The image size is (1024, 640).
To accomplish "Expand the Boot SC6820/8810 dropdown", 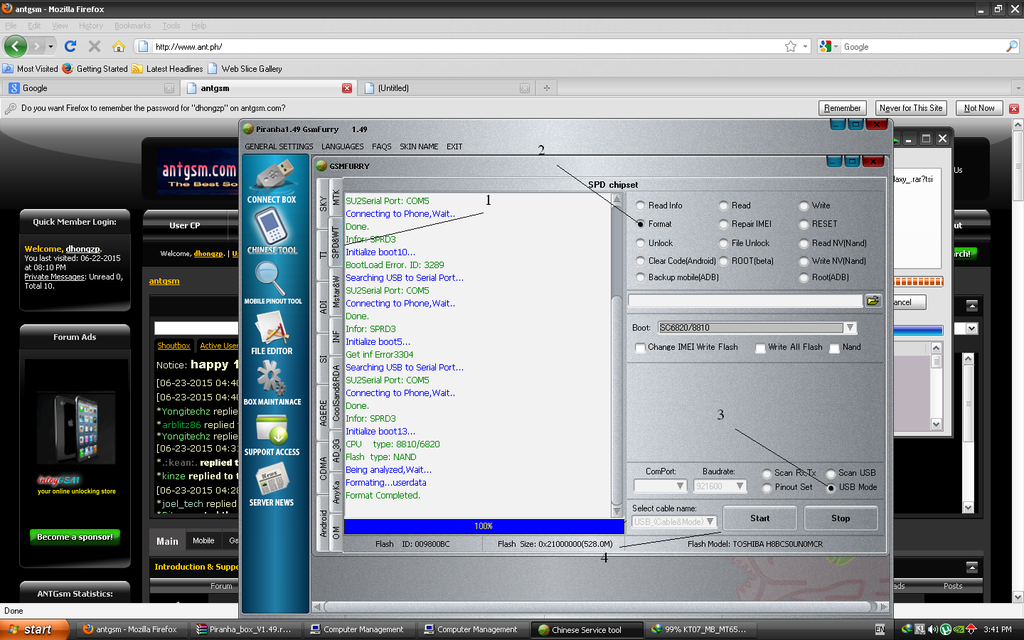I will click(x=850, y=328).
